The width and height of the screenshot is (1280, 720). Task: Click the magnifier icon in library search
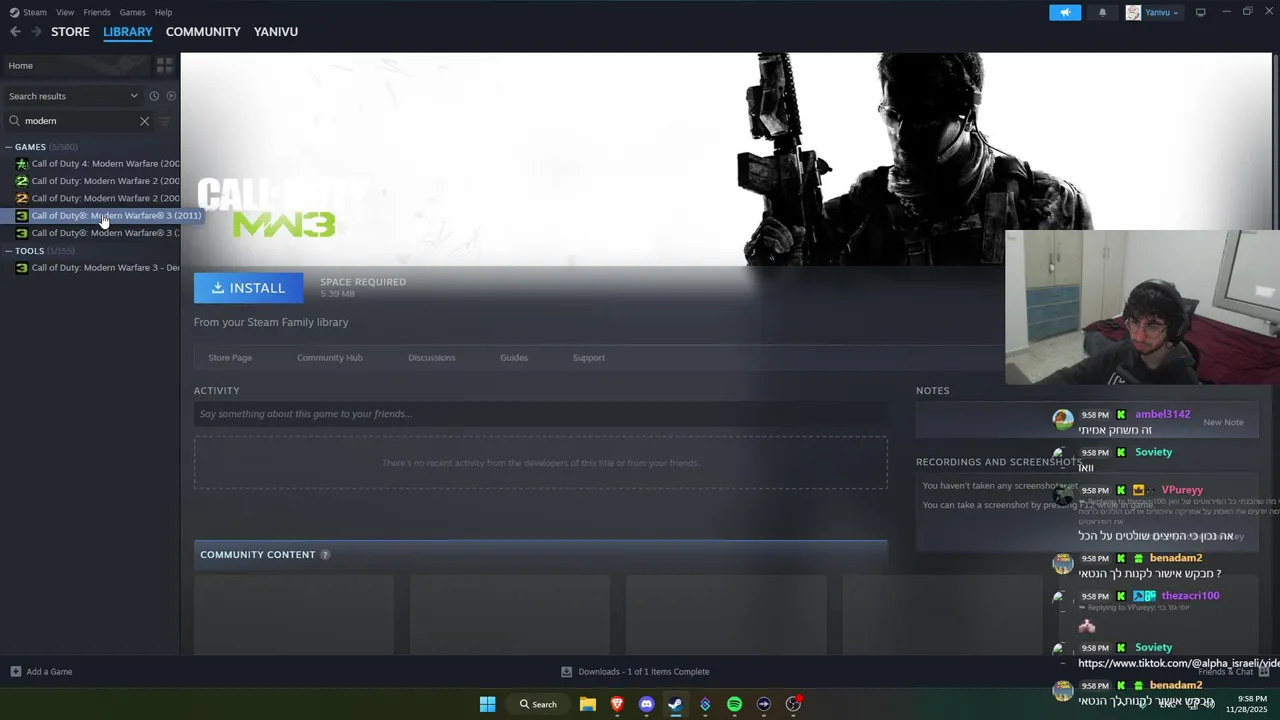click(x=14, y=121)
